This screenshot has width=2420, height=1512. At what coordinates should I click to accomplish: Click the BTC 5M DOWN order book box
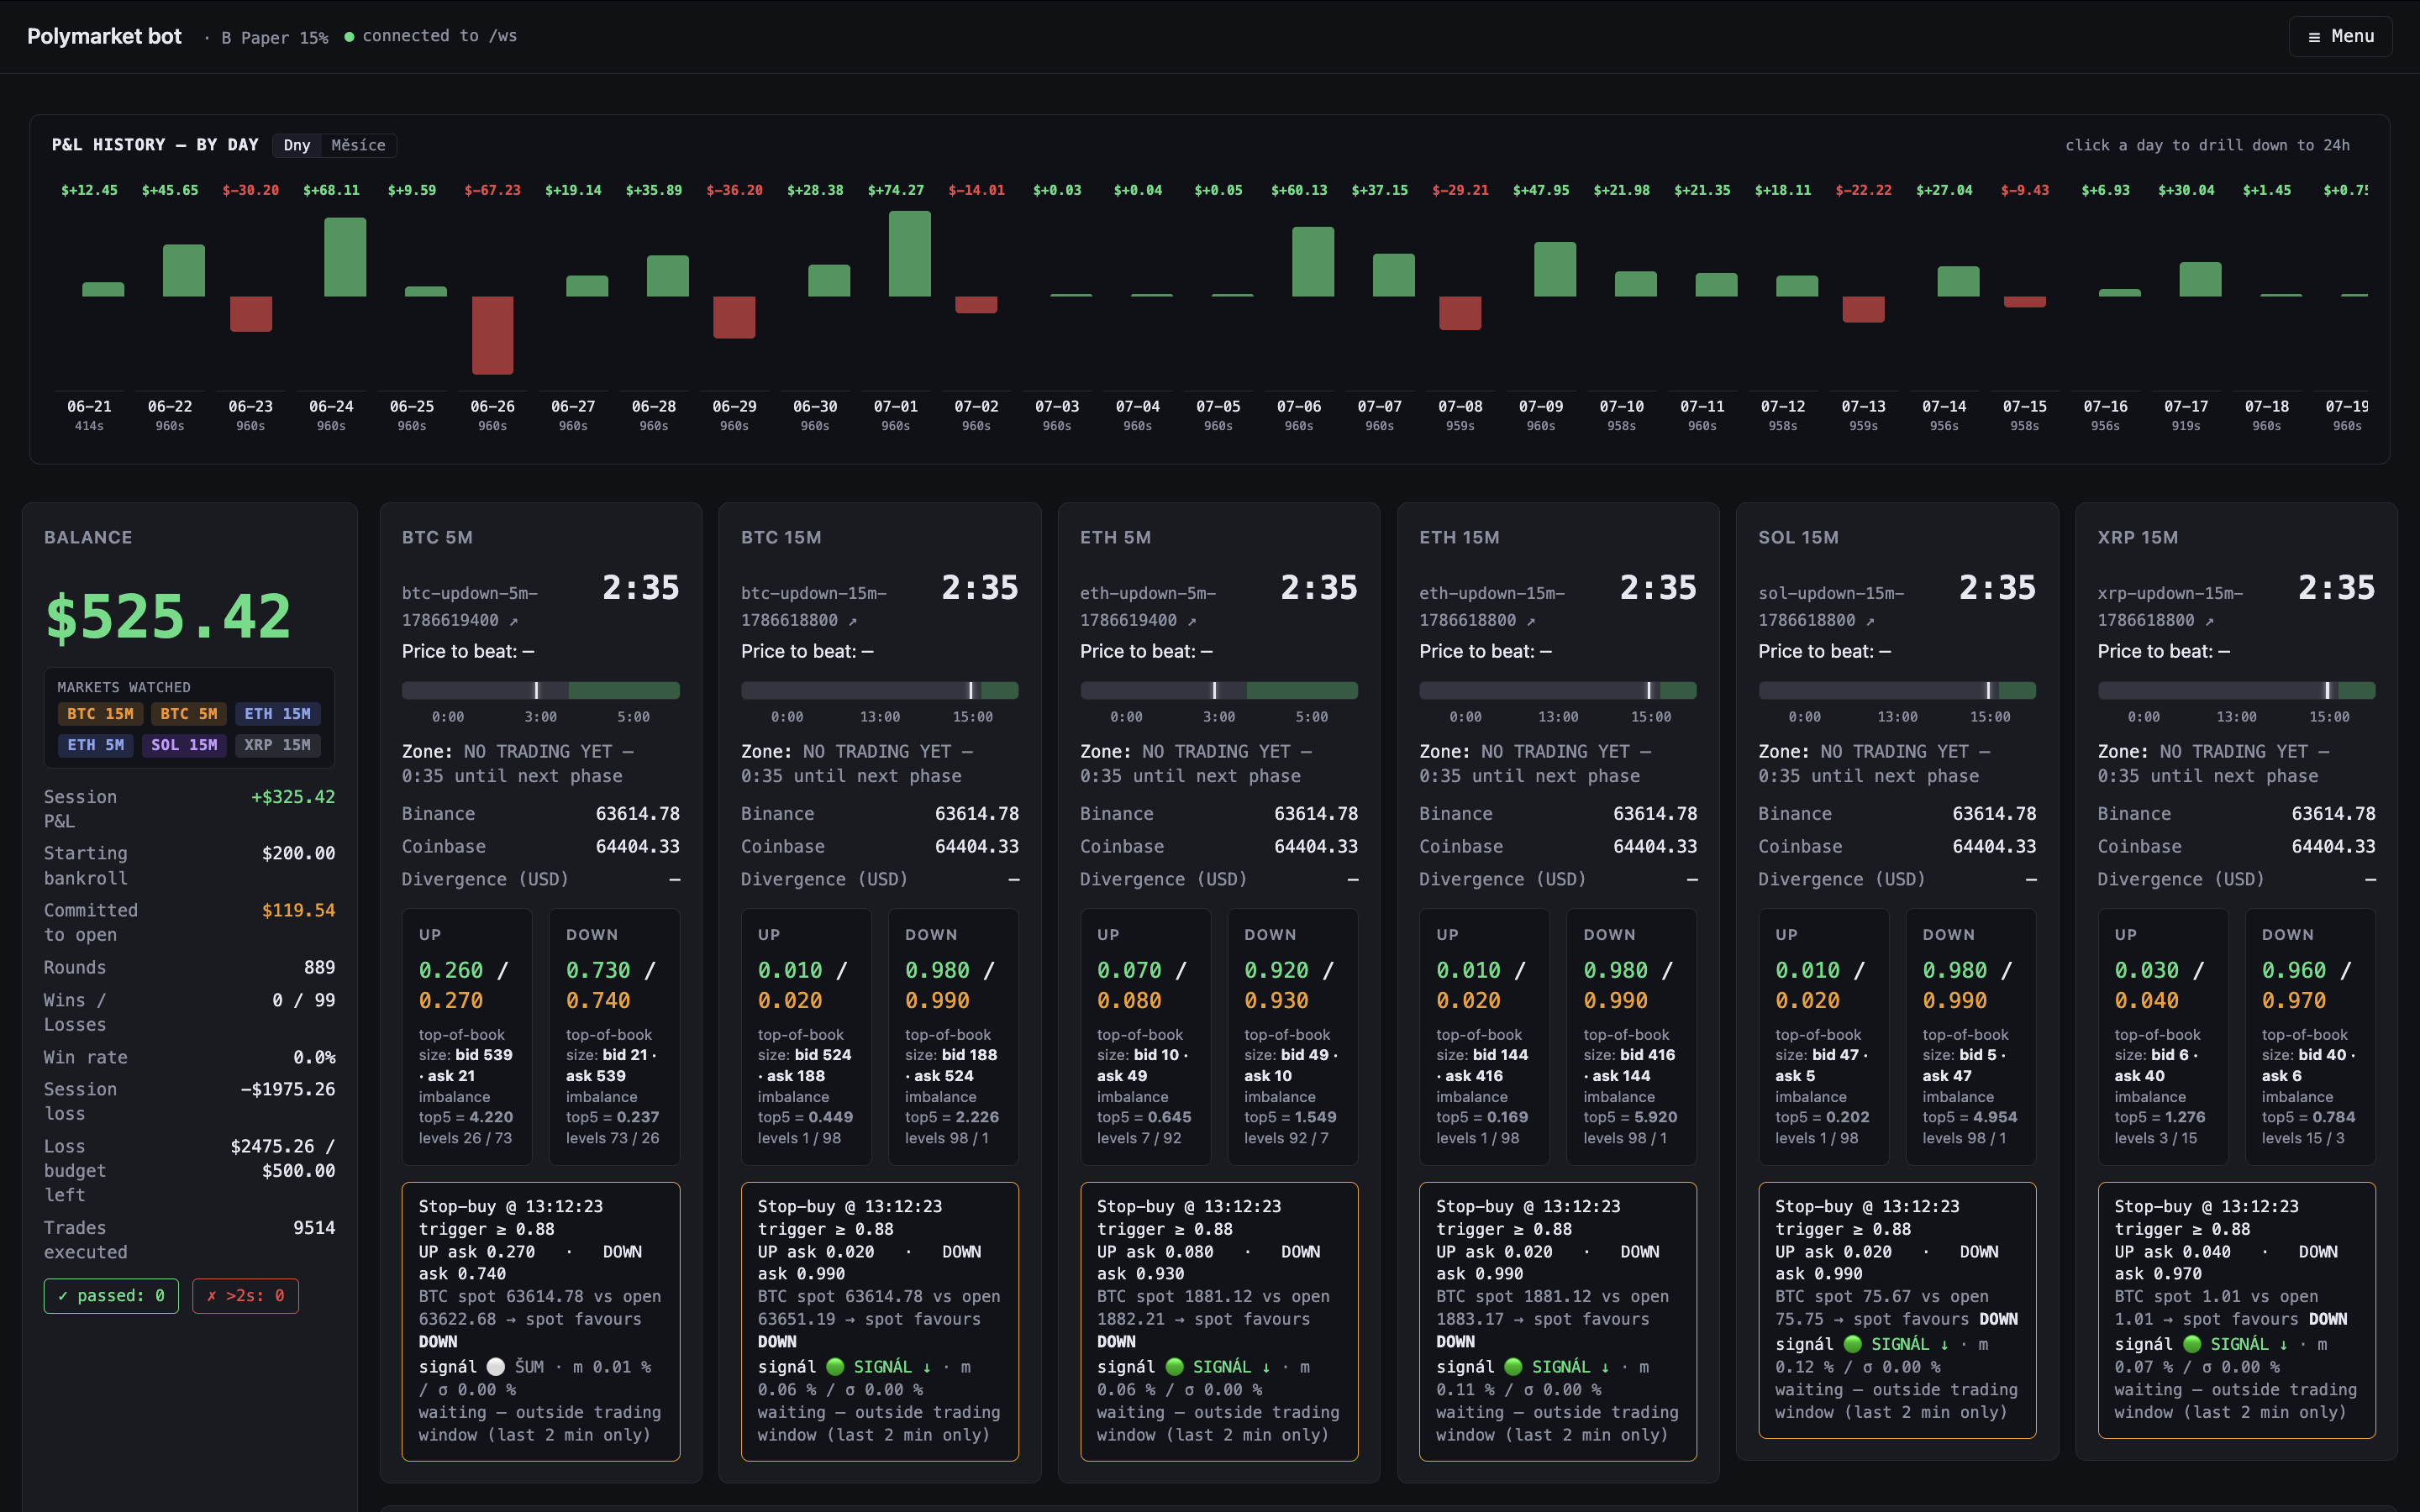pyautogui.click(x=614, y=1036)
